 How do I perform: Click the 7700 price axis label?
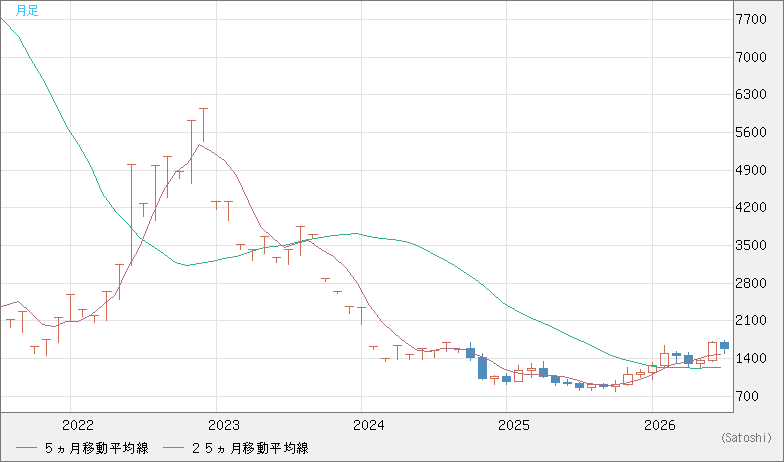click(752, 20)
